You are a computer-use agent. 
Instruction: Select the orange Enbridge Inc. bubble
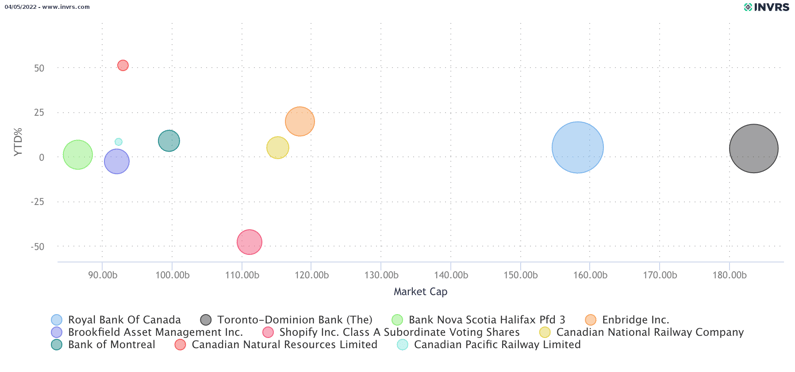[300, 122]
